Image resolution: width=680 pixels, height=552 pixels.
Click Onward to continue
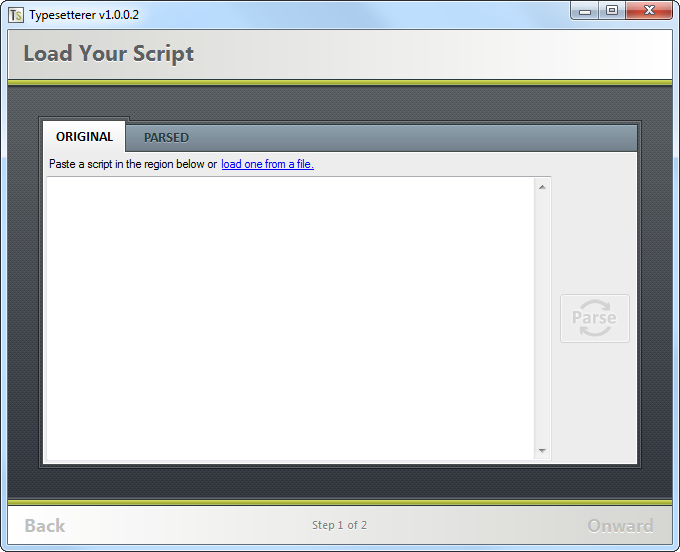click(620, 526)
